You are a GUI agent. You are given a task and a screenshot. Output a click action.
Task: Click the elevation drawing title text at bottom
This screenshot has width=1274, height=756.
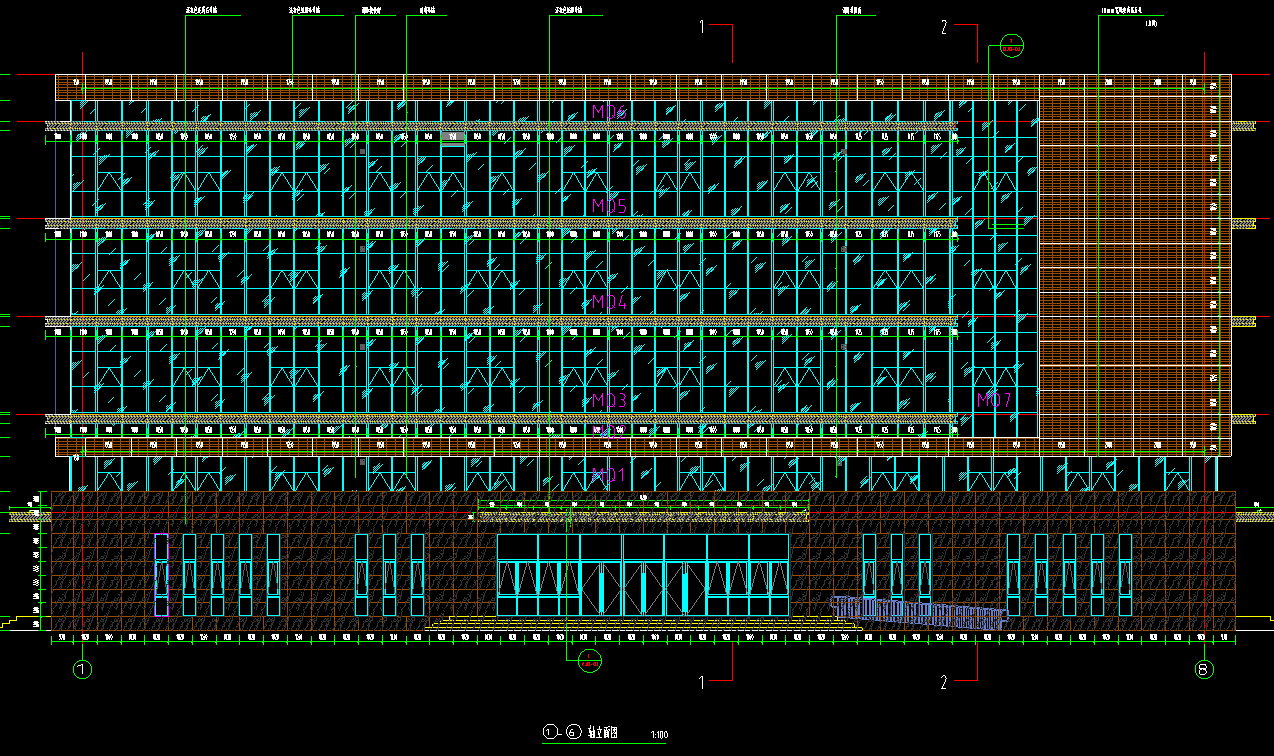coord(602,732)
